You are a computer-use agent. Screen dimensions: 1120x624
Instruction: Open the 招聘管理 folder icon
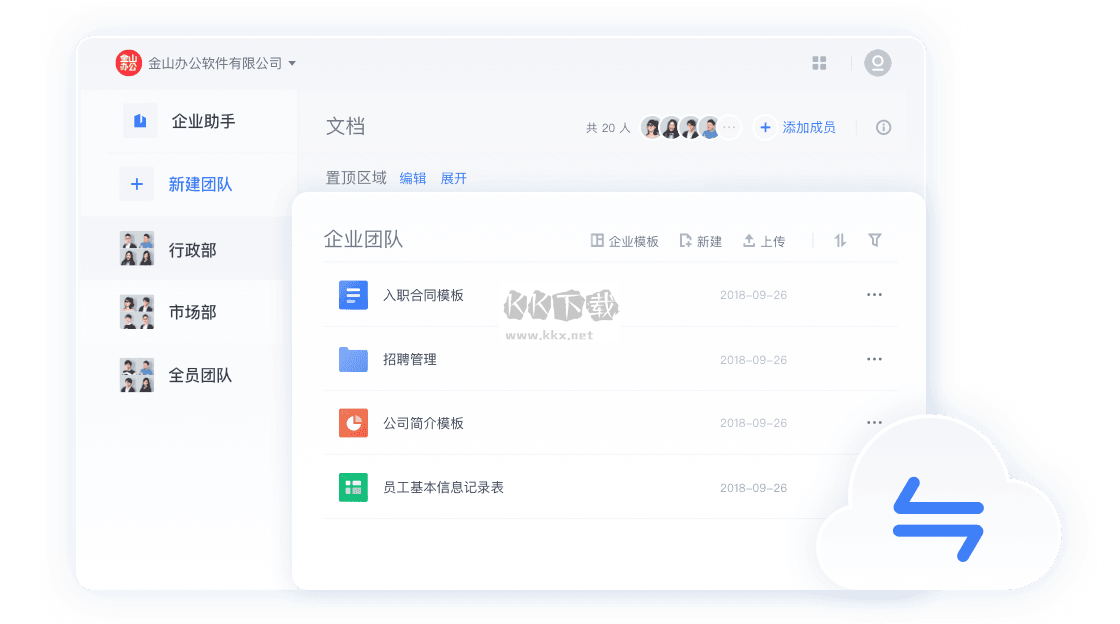pos(352,358)
